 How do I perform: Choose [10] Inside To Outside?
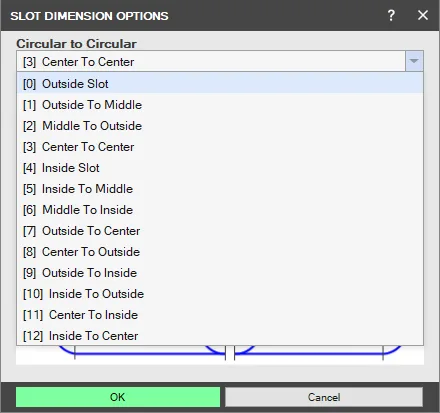[220, 294]
